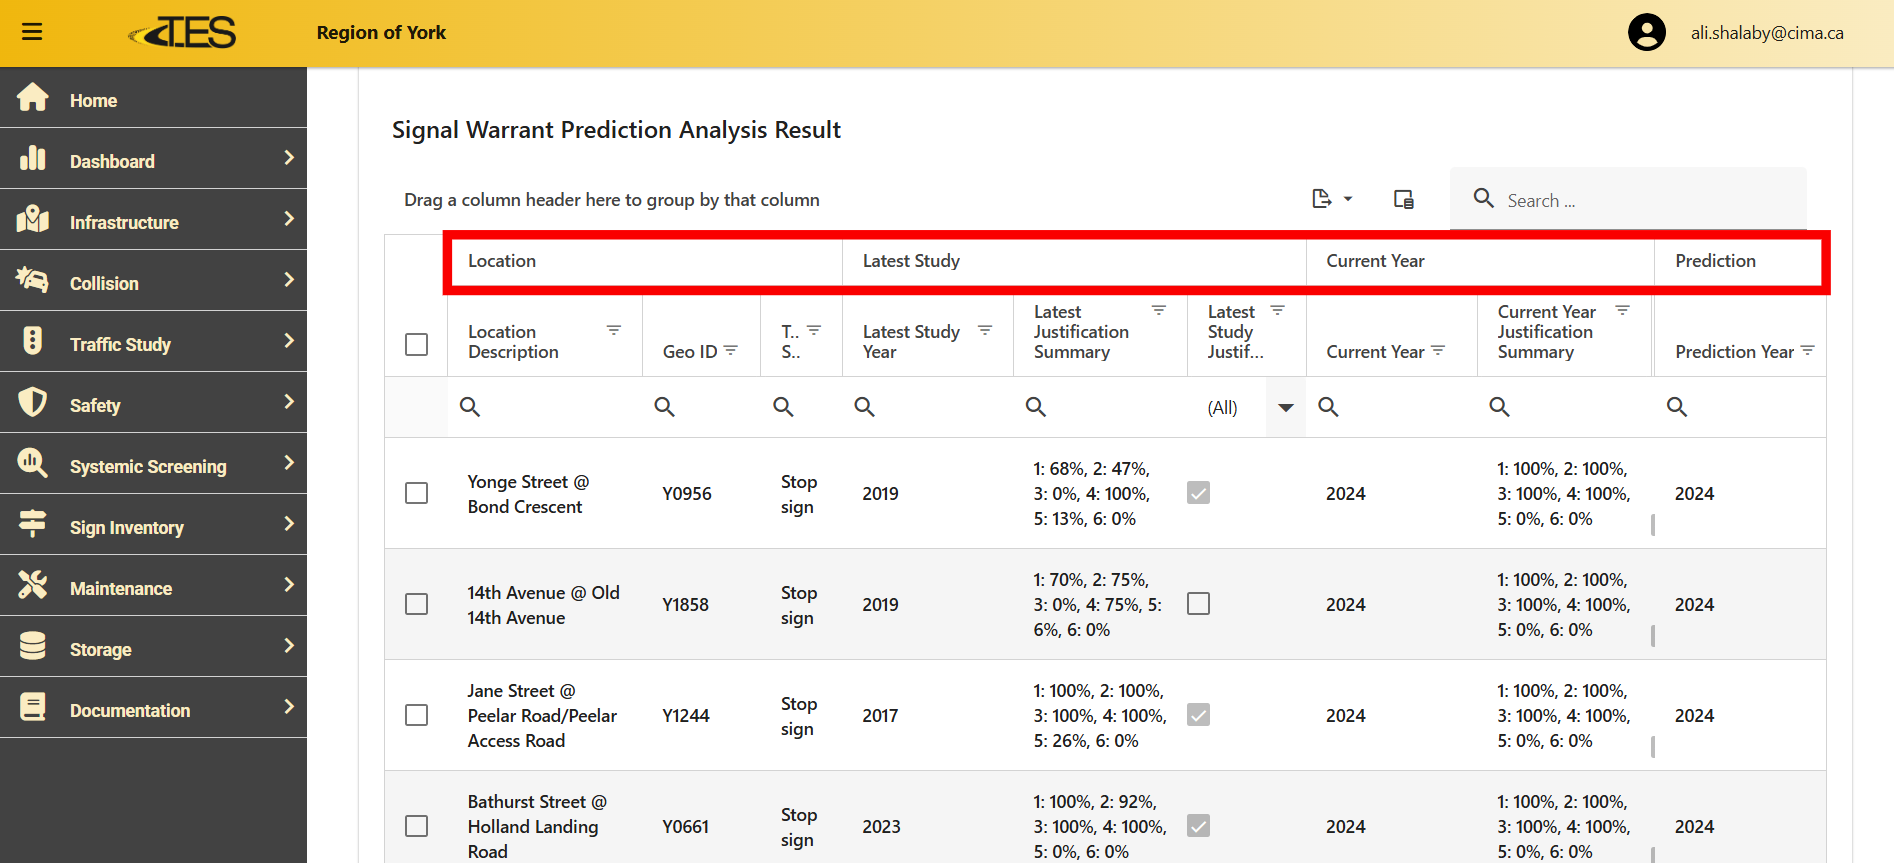Open the column chooser icon
Screen dimensions: 1894x863
(x=1403, y=199)
